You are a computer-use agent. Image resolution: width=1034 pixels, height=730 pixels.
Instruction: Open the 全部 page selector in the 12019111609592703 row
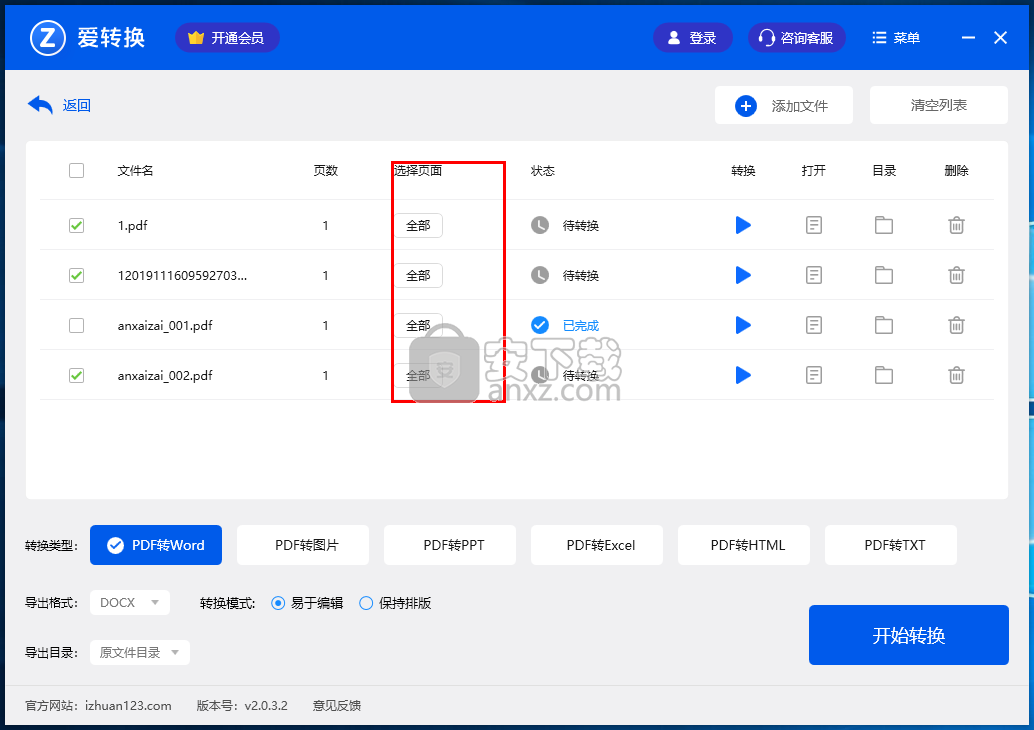pos(418,276)
